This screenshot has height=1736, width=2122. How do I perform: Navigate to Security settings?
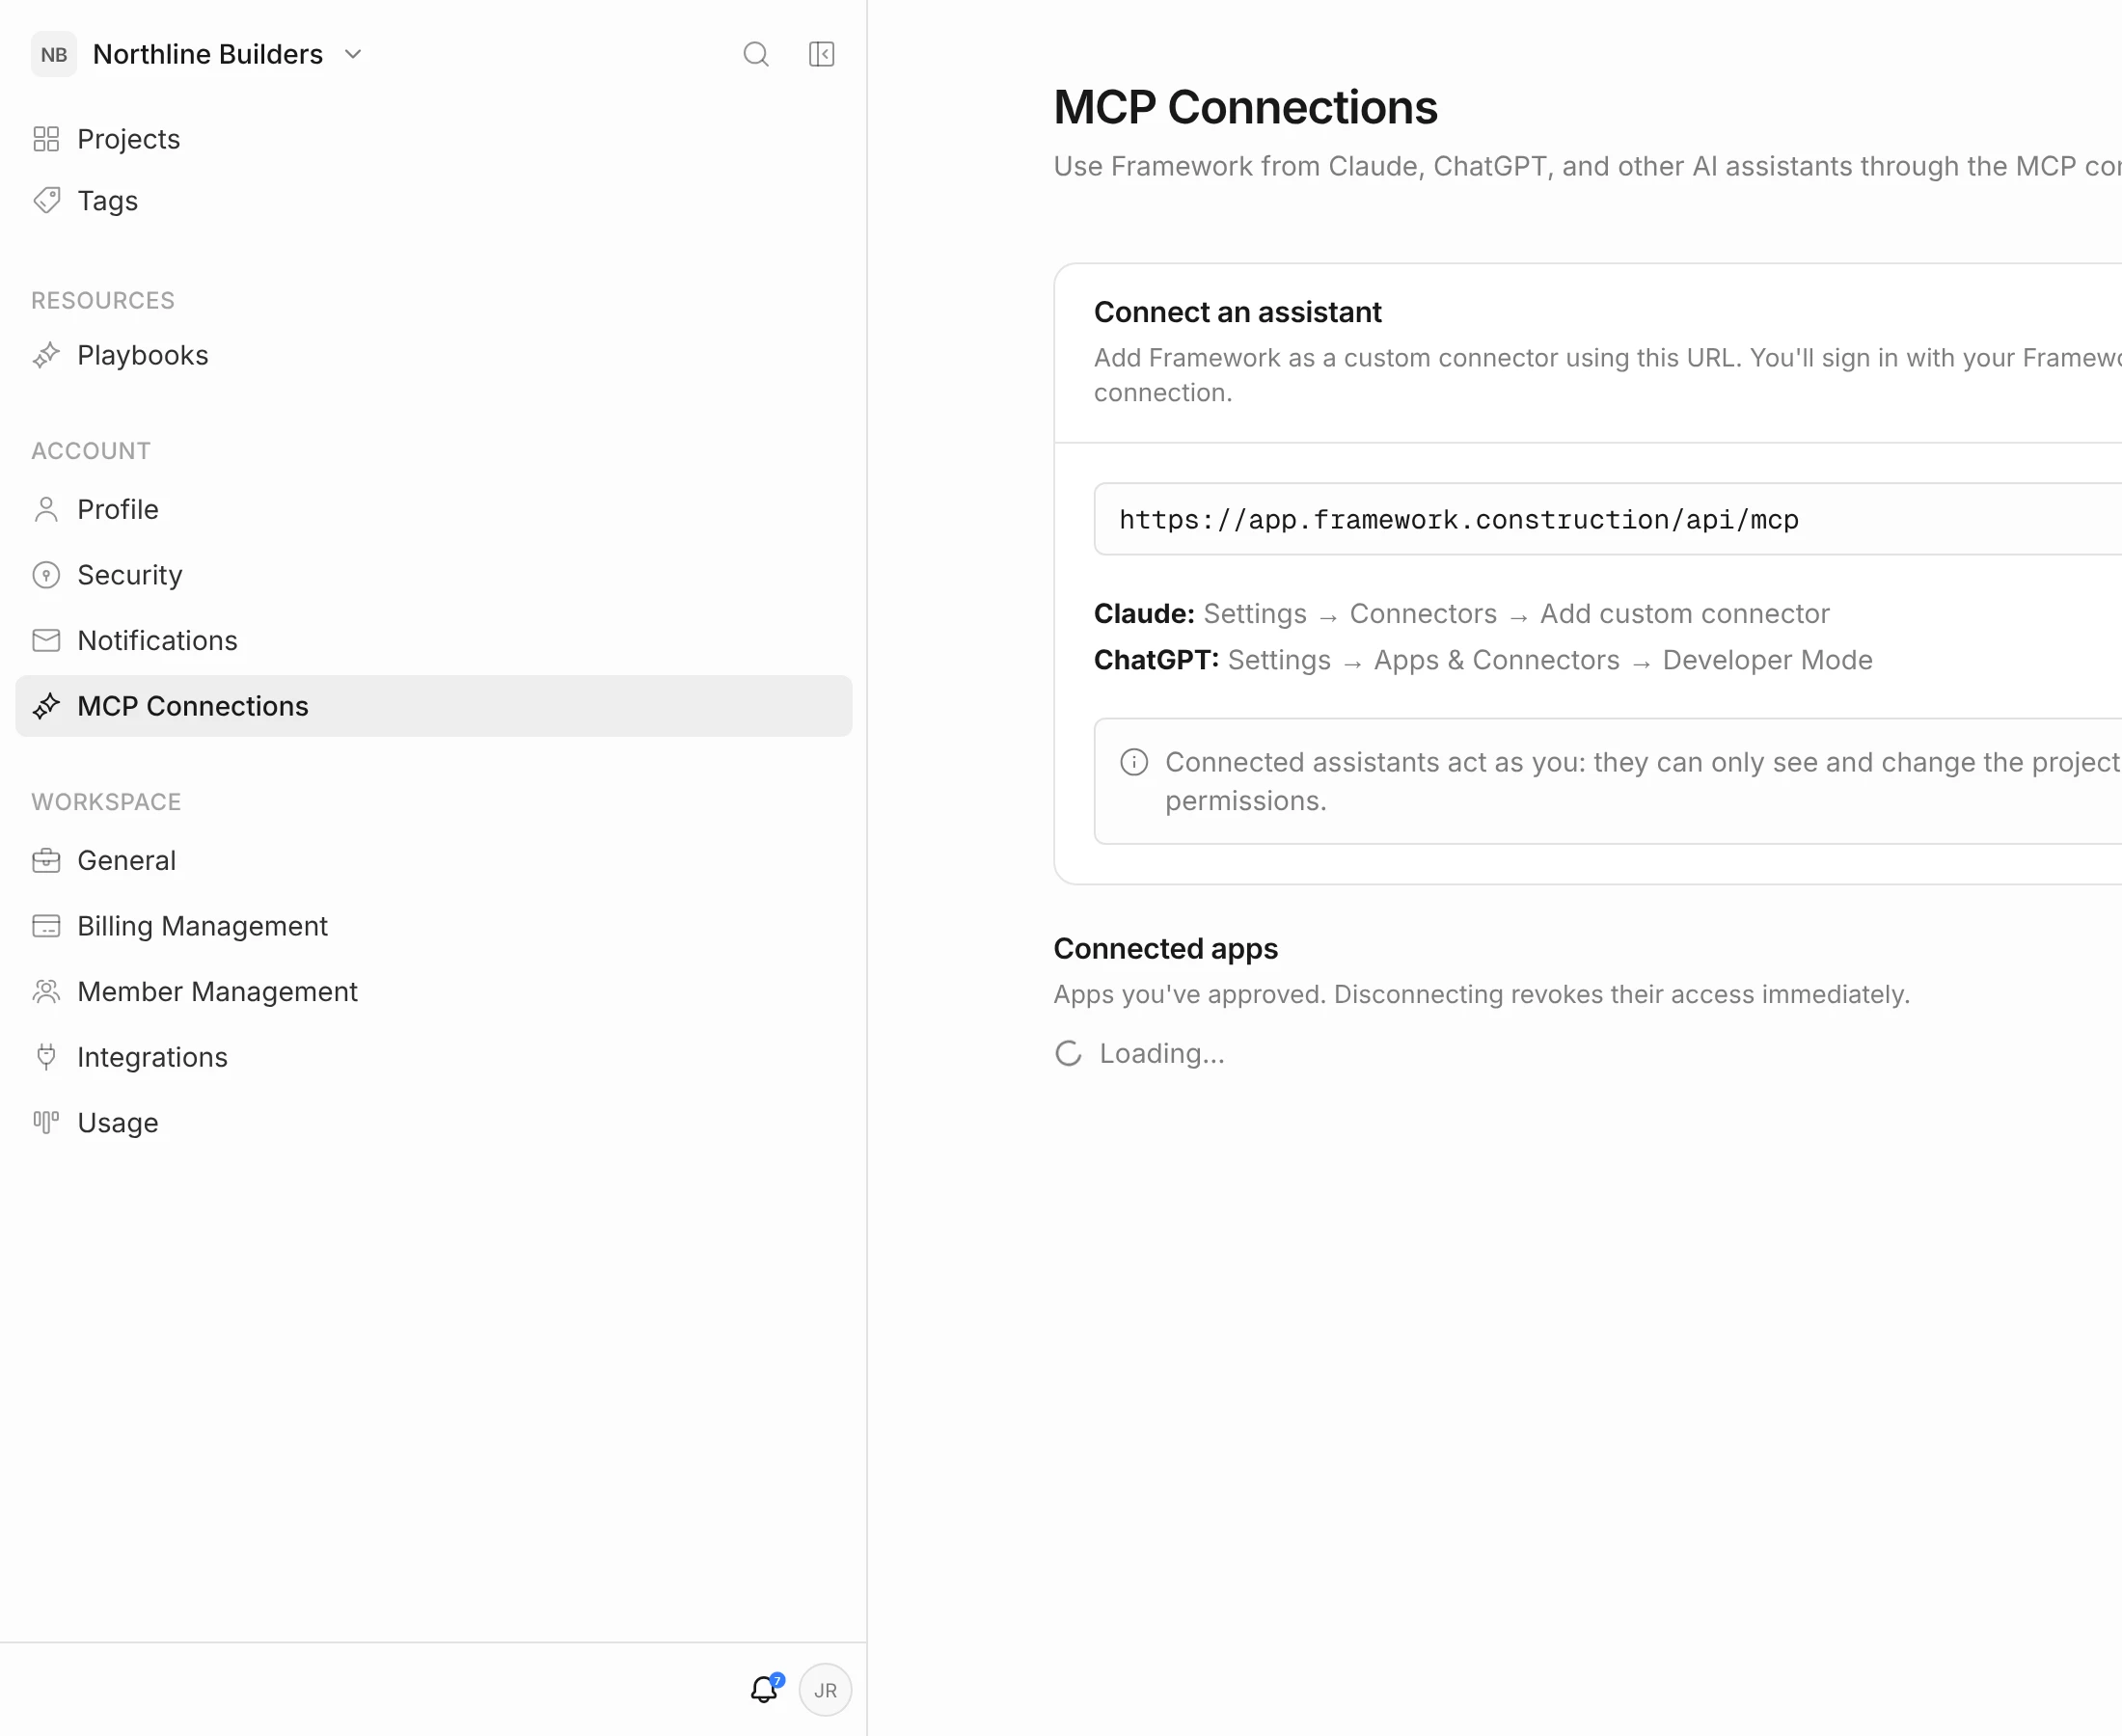[x=434, y=575]
